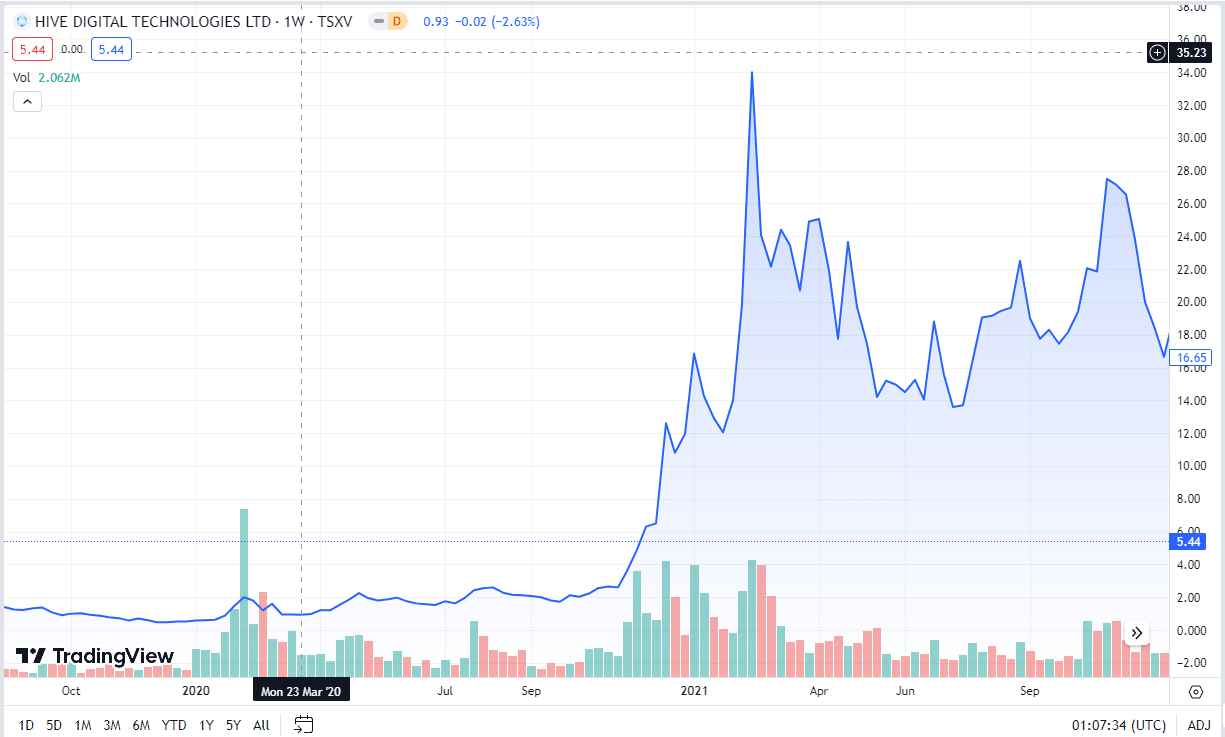Click the Mon 23 Mar '20 date label
The image size is (1225, 737).
pos(301,691)
